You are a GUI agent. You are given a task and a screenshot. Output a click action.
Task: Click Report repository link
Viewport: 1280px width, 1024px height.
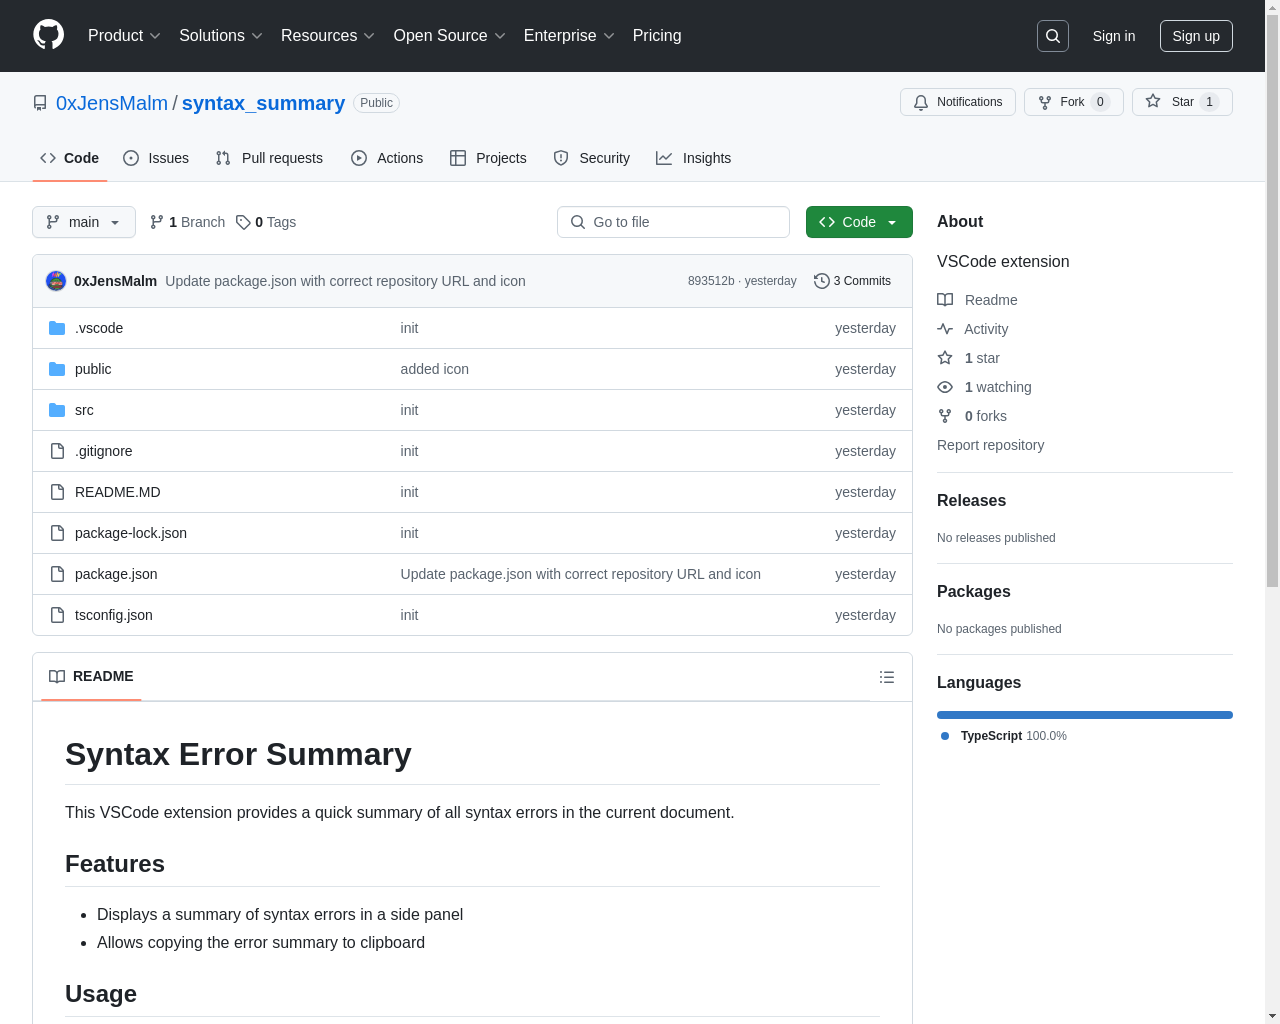pyautogui.click(x=990, y=445)
